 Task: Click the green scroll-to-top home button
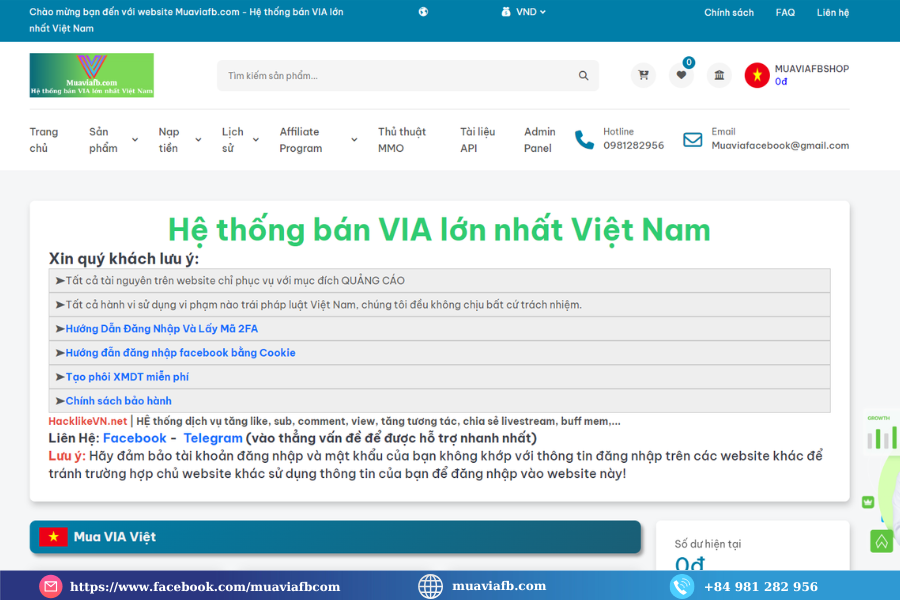[x=882, y=541]
